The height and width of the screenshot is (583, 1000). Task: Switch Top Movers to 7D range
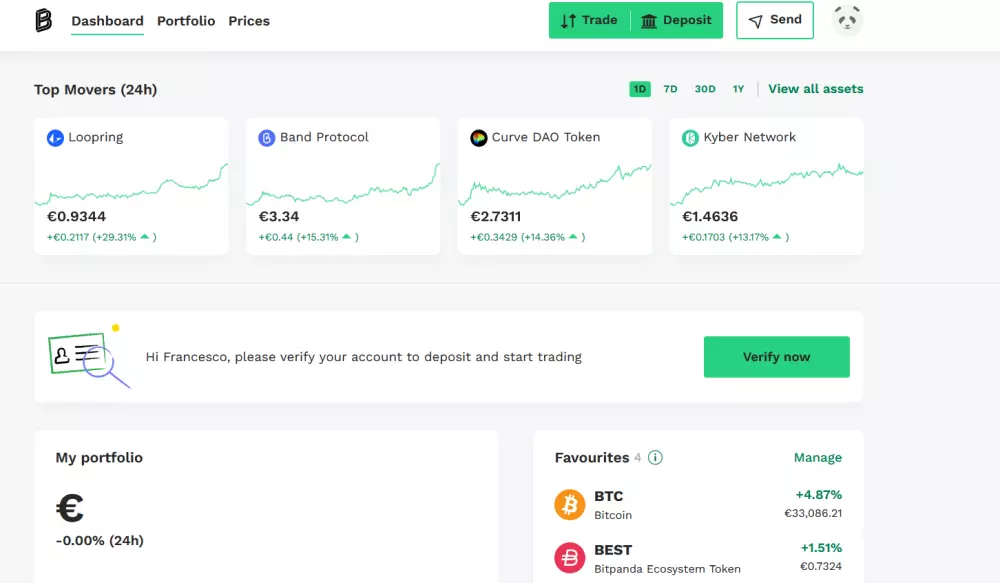click(x=670, y=89)
